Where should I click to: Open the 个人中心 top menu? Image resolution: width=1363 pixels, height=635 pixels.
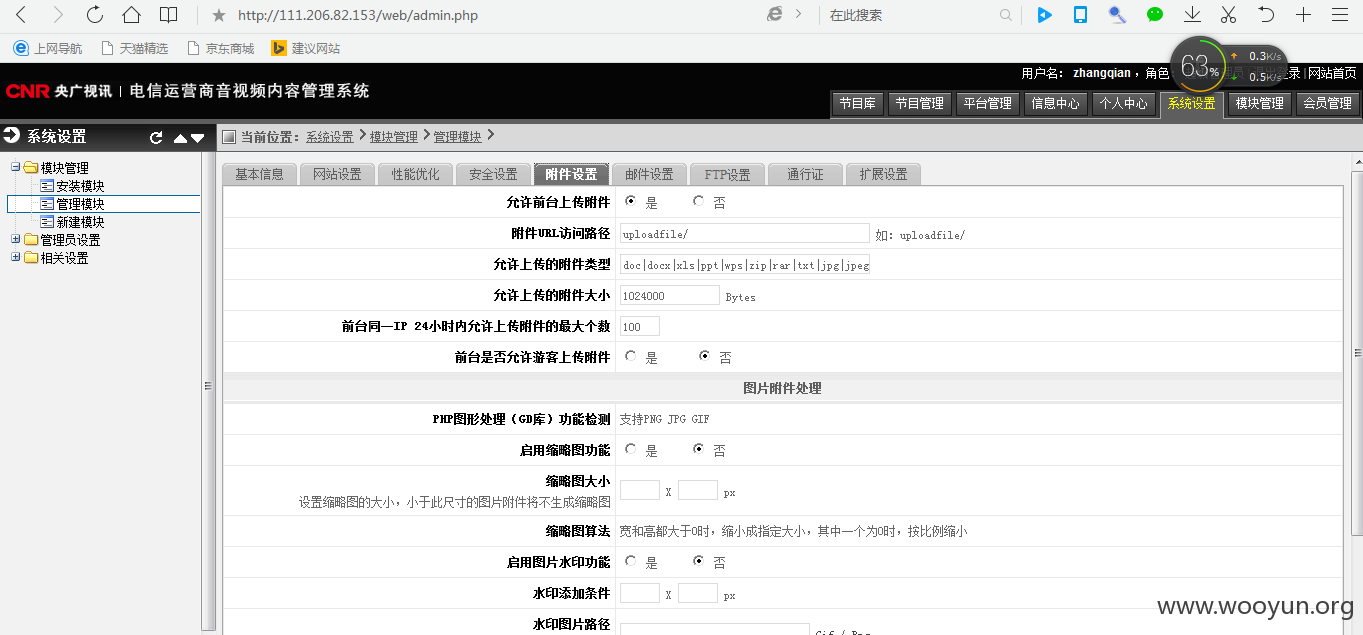click(x=1123, y=103)
